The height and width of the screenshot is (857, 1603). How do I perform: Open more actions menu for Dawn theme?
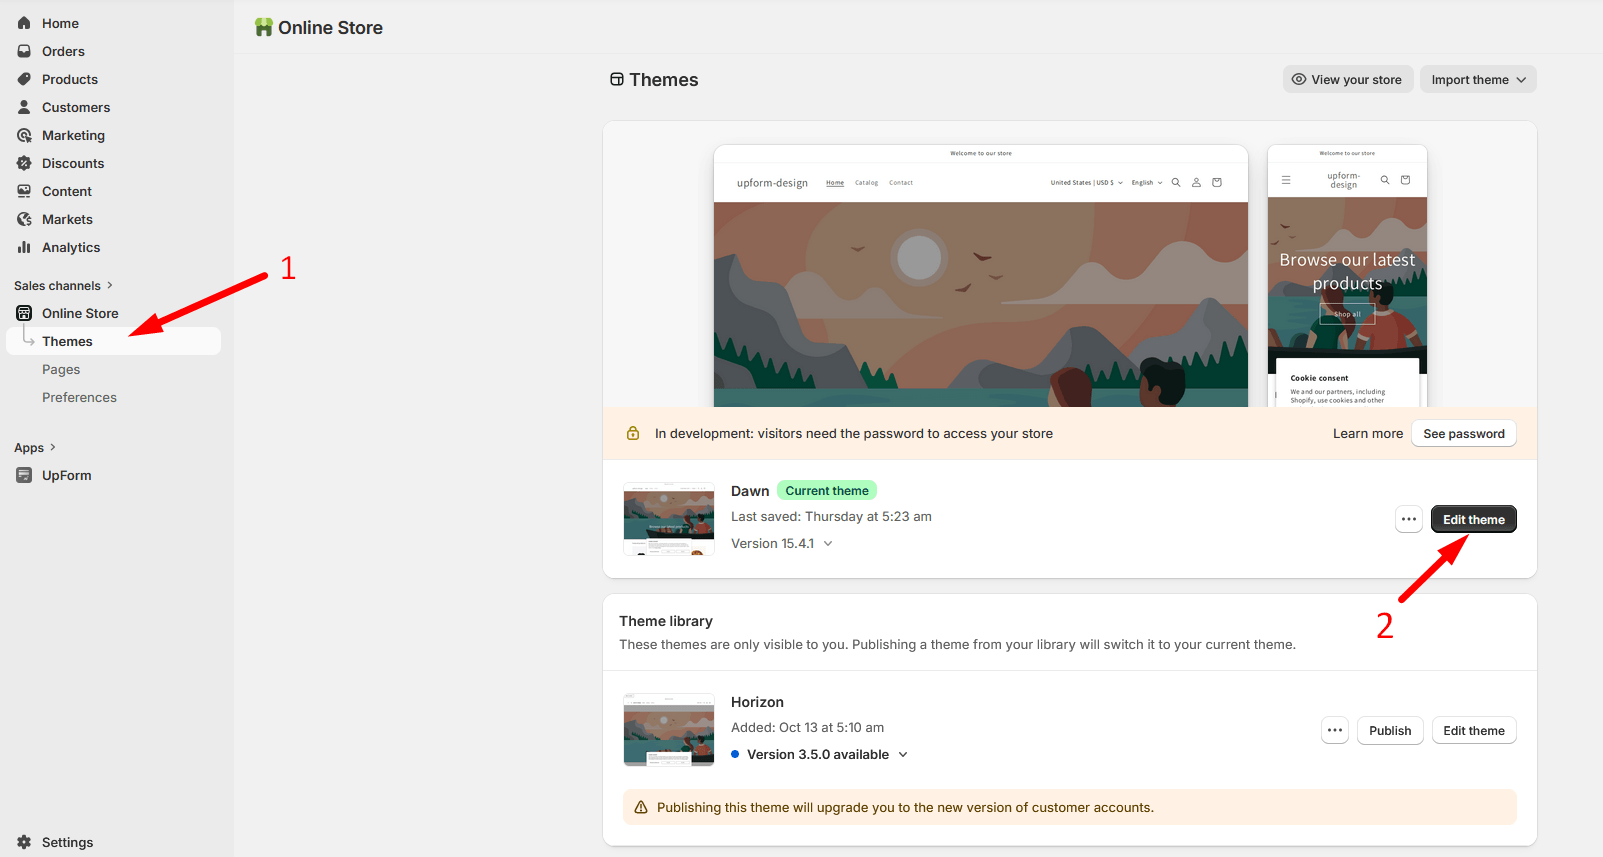[x=1409, y=519]
